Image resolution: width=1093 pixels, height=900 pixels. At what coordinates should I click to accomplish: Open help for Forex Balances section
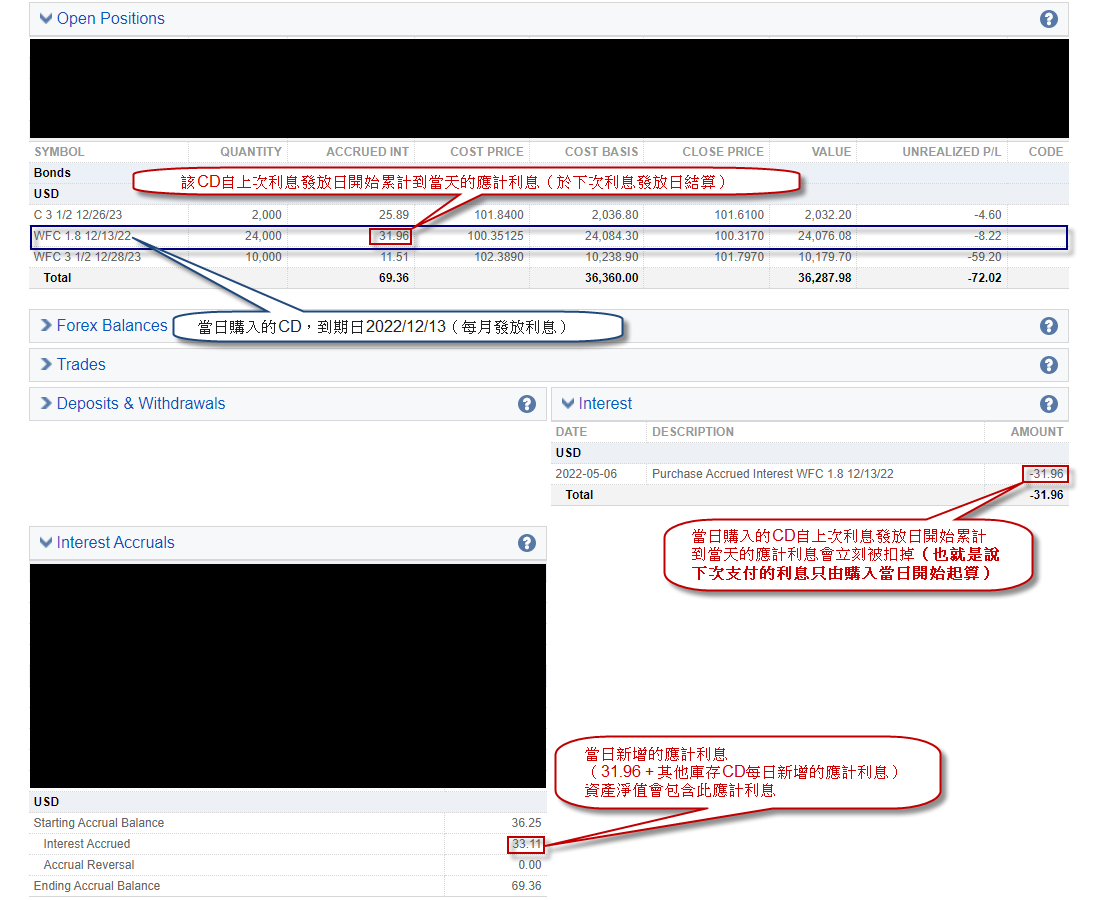1048,326
